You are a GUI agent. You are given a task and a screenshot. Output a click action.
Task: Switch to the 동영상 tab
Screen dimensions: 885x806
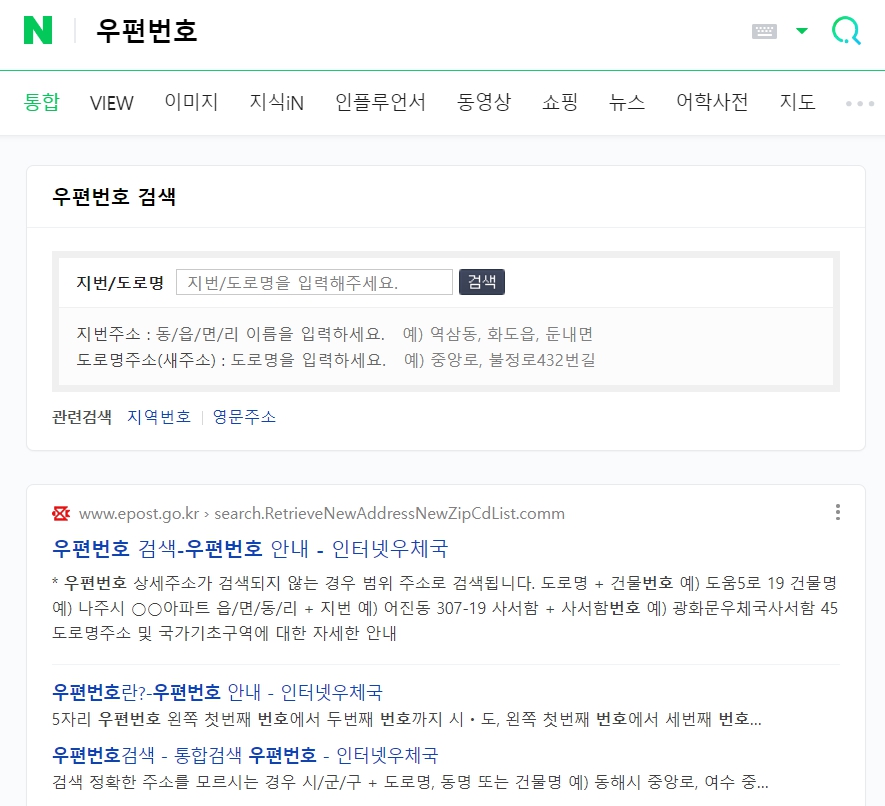click(483, 102)
